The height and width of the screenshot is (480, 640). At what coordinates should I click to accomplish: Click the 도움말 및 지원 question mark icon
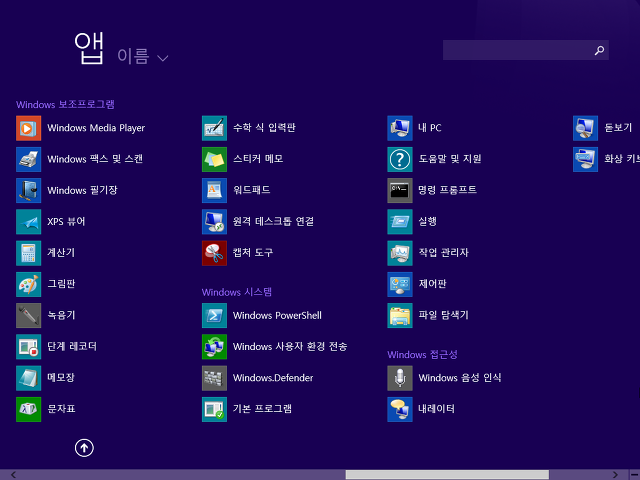(x=400, y=159)
